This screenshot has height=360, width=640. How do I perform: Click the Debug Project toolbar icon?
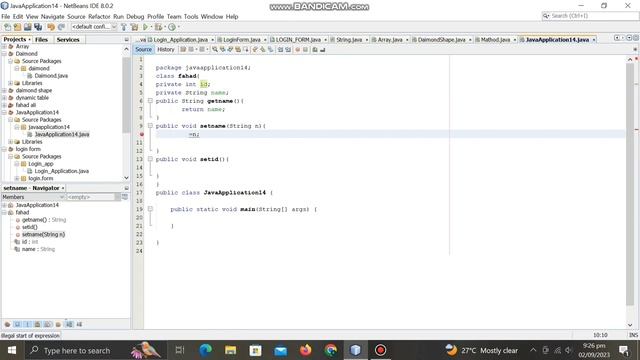coord(158,27)
